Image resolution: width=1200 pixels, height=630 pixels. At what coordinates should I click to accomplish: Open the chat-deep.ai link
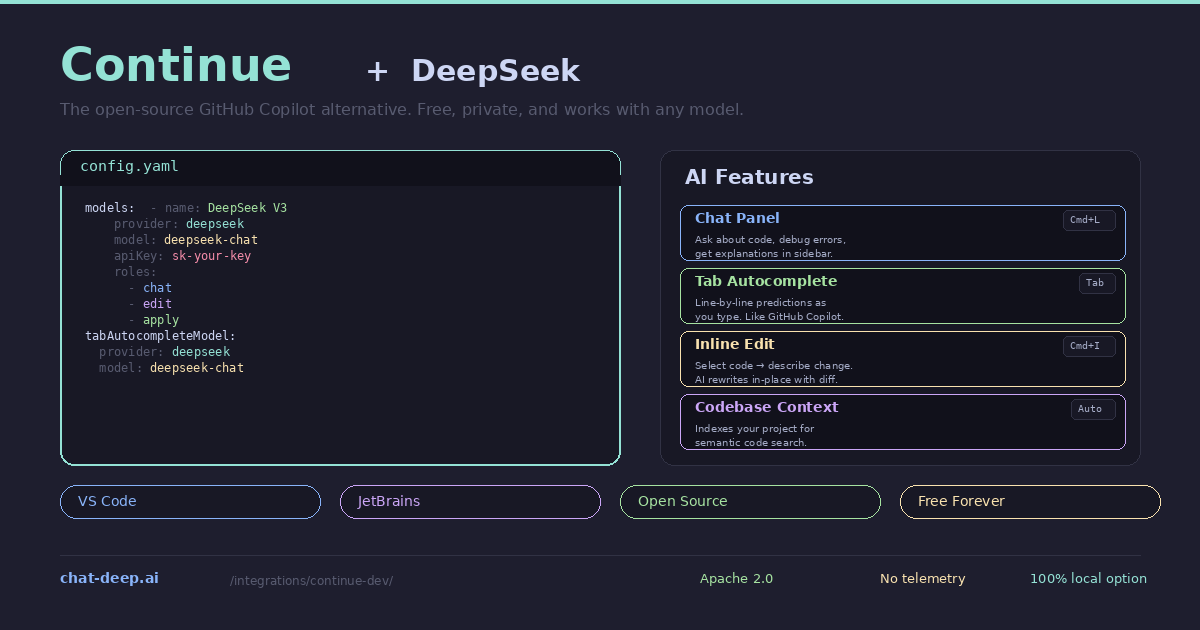pyautogui.click(x=109, y=577)
